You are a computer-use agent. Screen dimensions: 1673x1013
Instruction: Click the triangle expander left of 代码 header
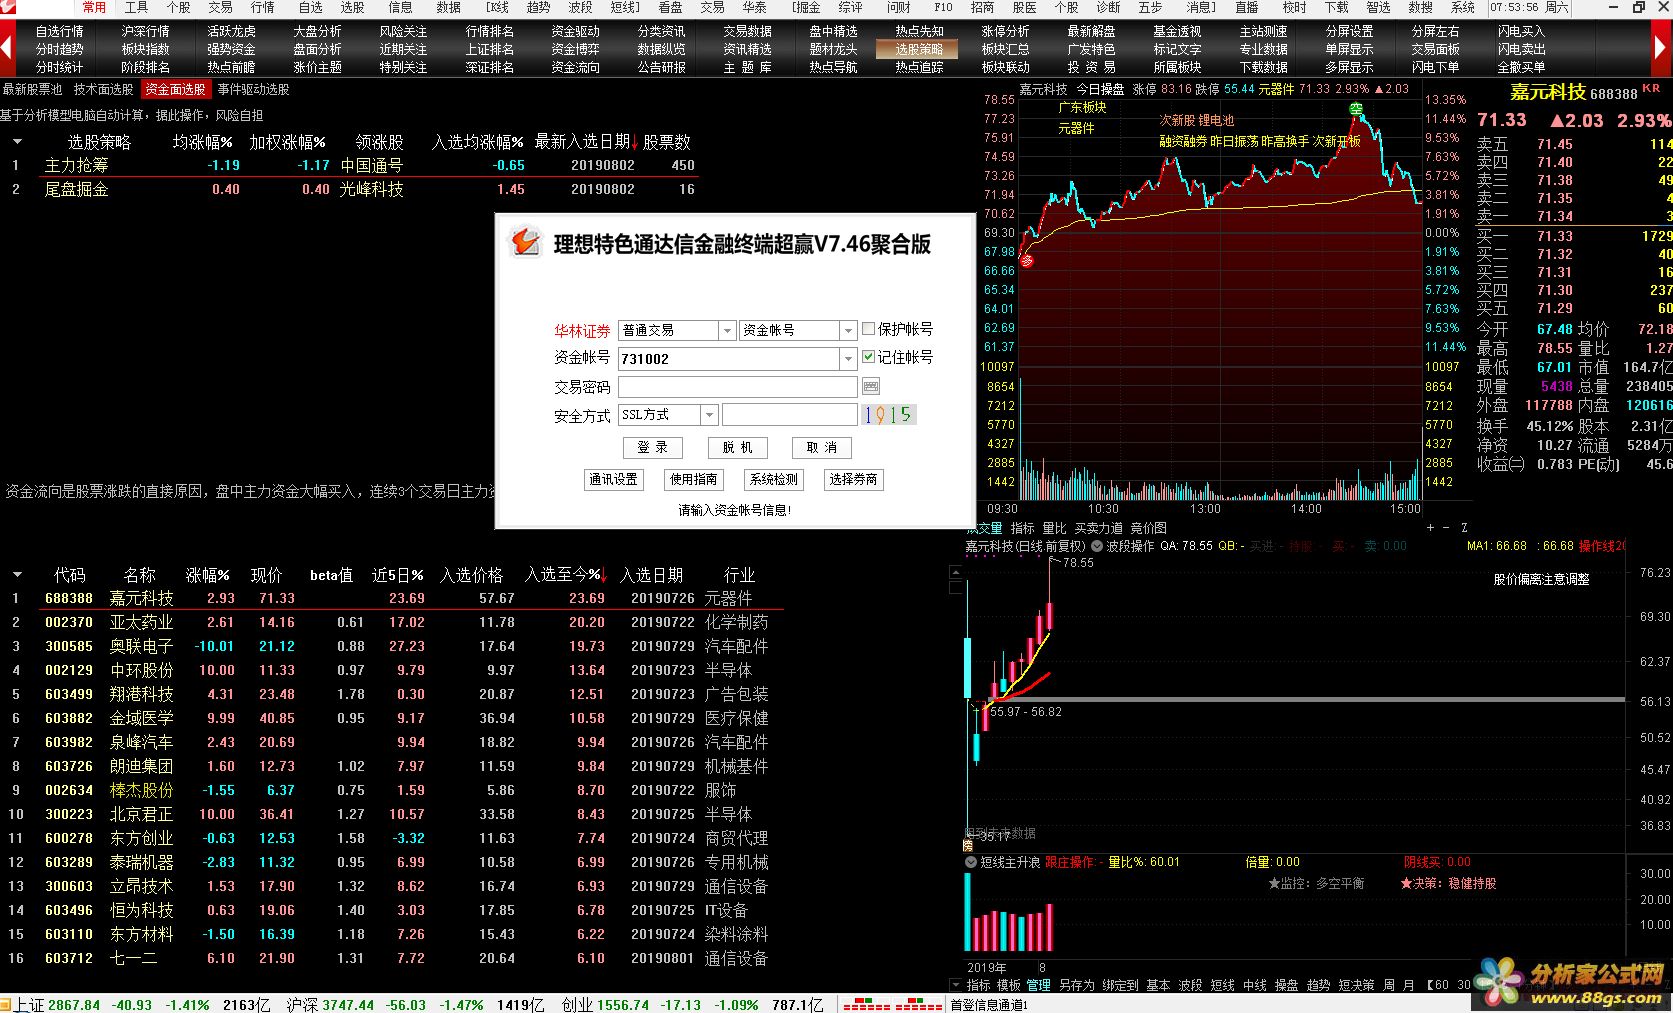(x=17, y=575)
